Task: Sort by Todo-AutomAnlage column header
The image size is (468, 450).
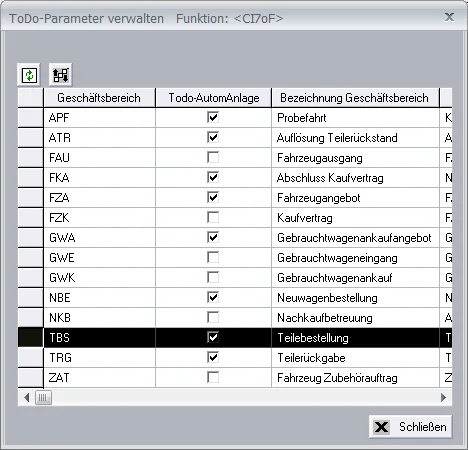Action: tap(214, 98)
